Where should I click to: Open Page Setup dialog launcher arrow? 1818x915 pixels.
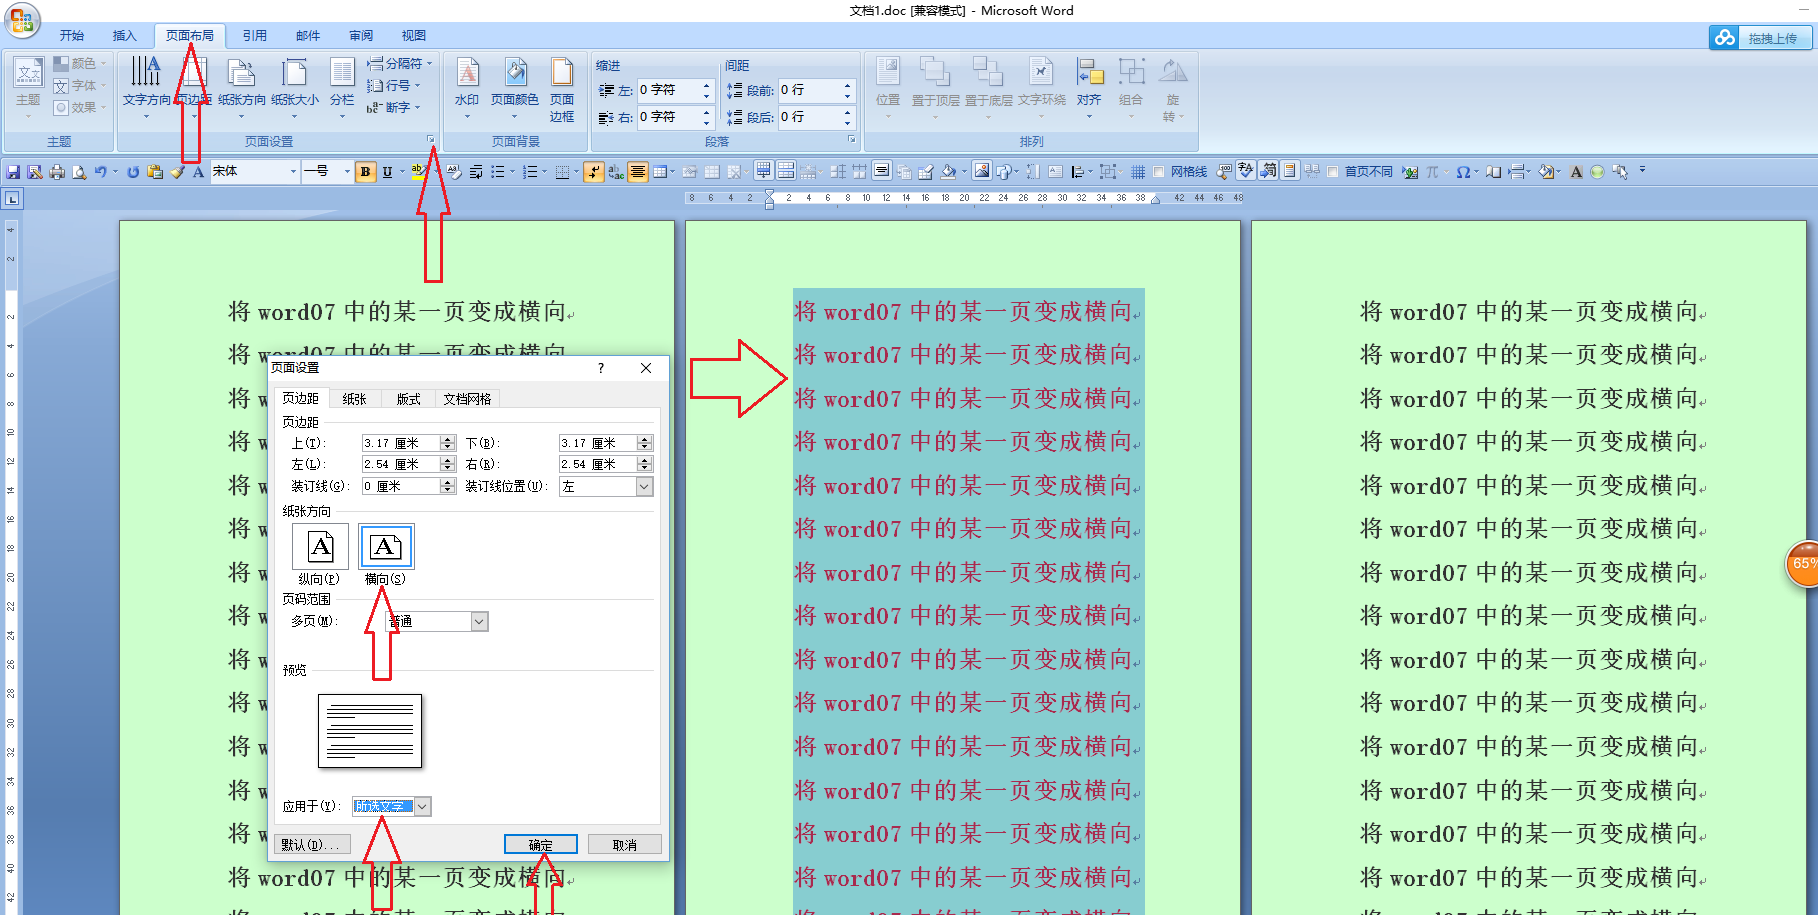[431, 139]
